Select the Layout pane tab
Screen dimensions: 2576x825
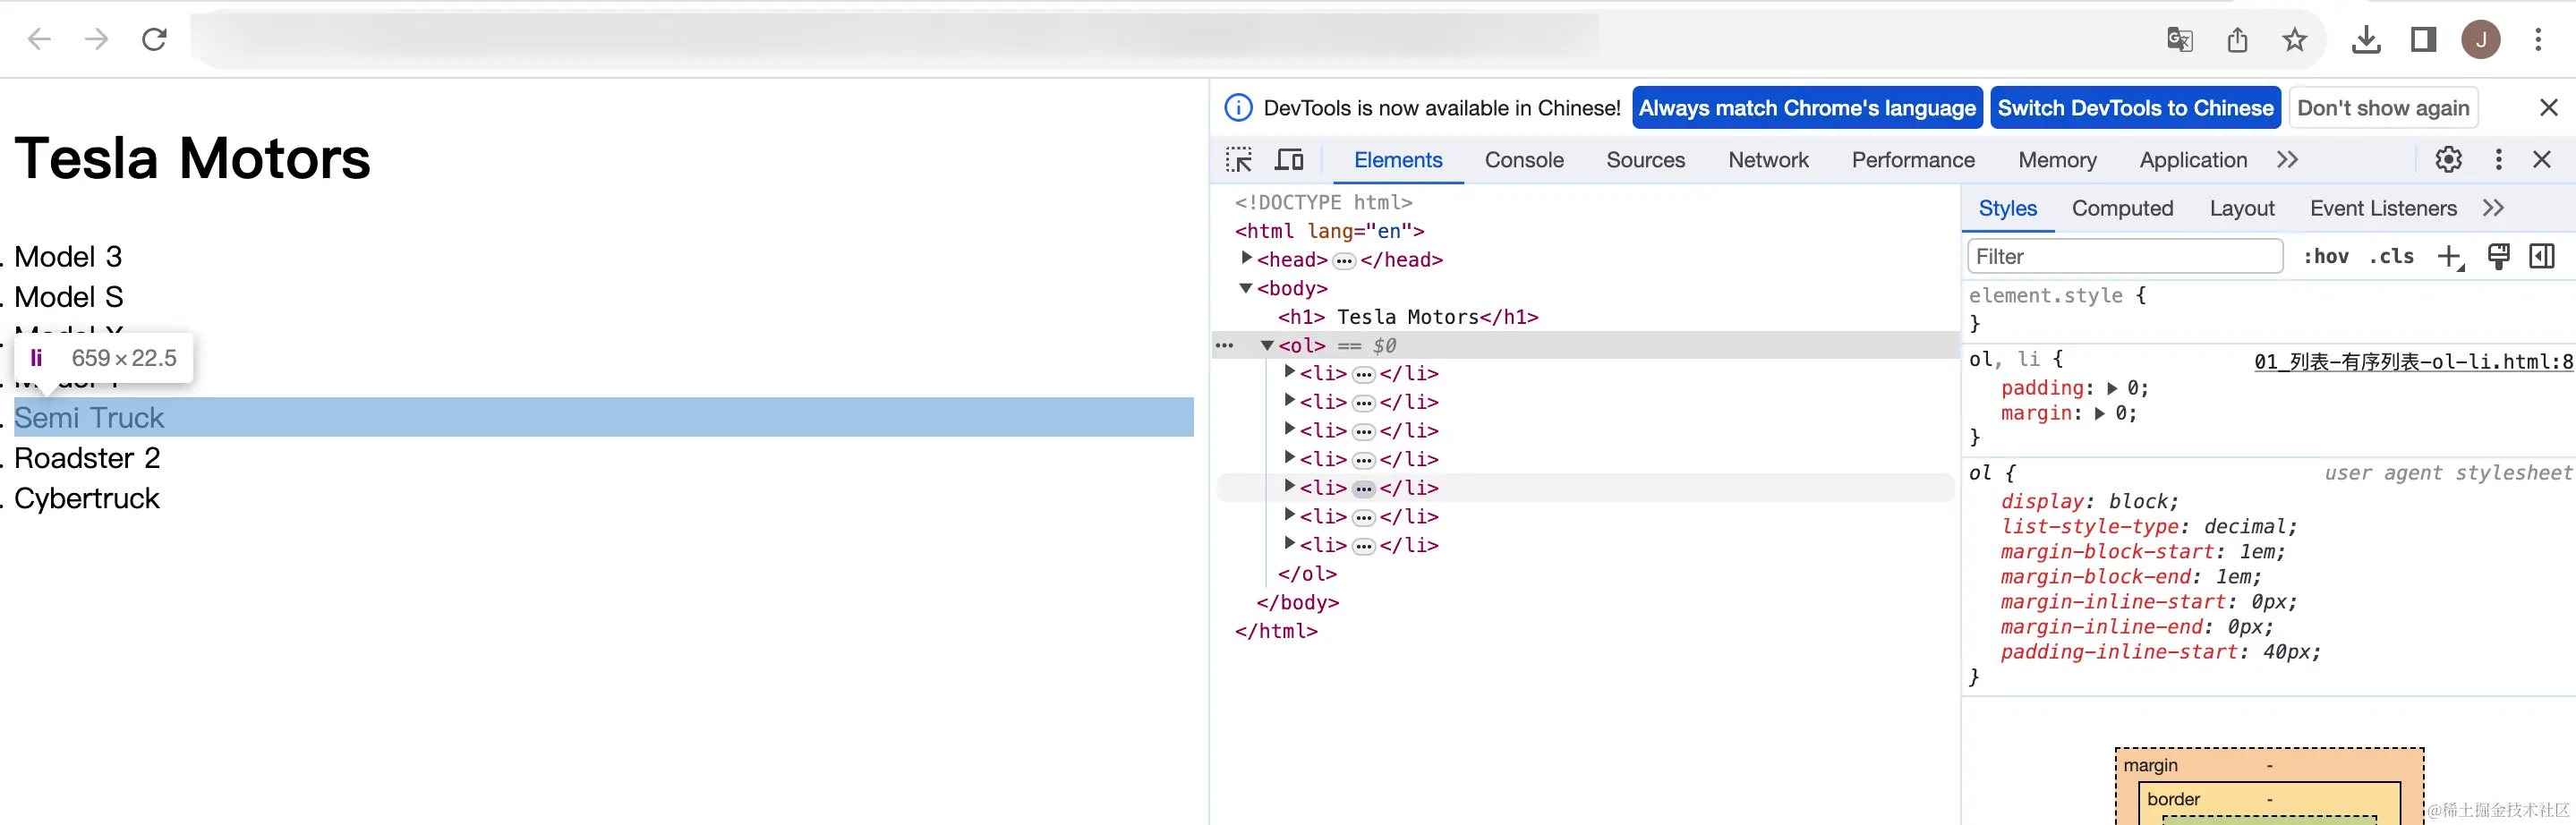[x=2241, y=208]
